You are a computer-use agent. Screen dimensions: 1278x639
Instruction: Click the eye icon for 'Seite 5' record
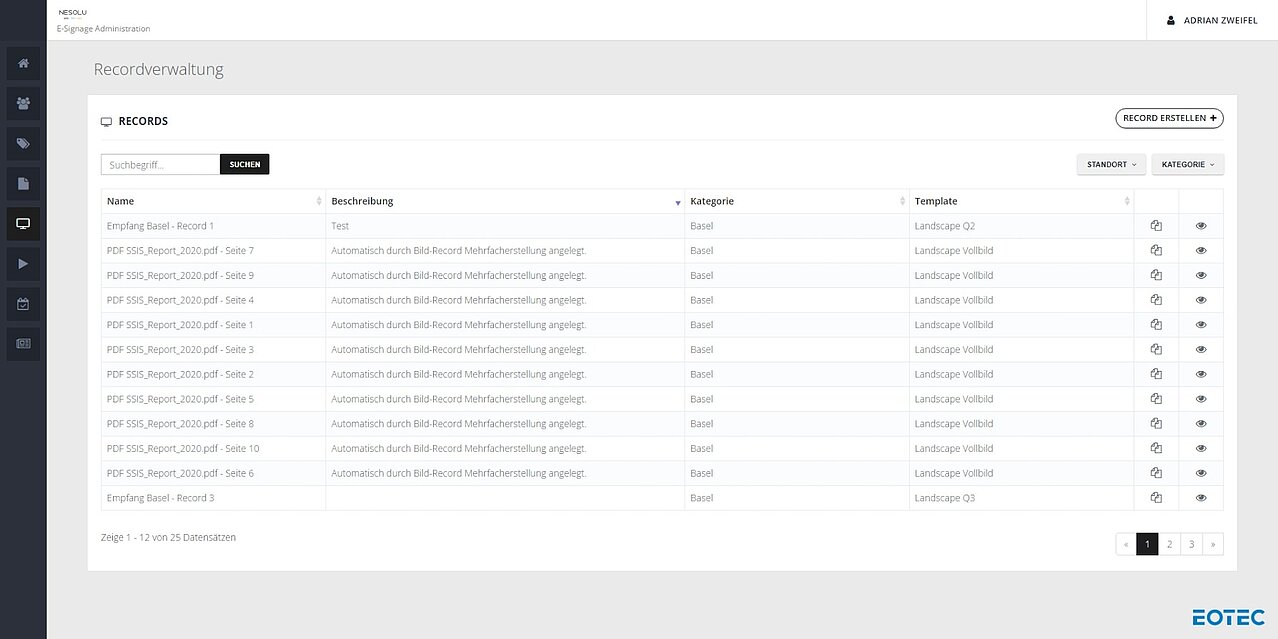point(1201,399)
